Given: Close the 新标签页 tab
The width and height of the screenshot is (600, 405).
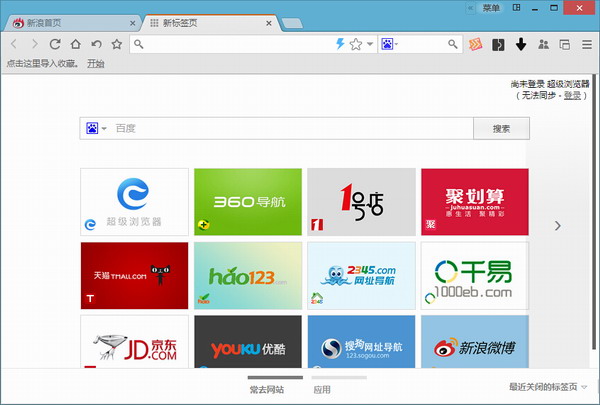Looking at the screenshot, I should point(269,23).
